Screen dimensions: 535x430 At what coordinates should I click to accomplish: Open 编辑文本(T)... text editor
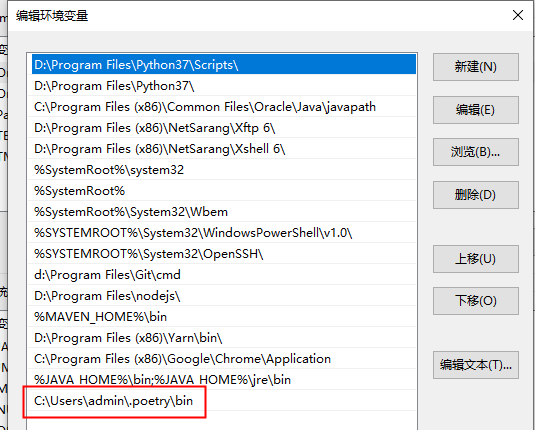pos(476,365)
